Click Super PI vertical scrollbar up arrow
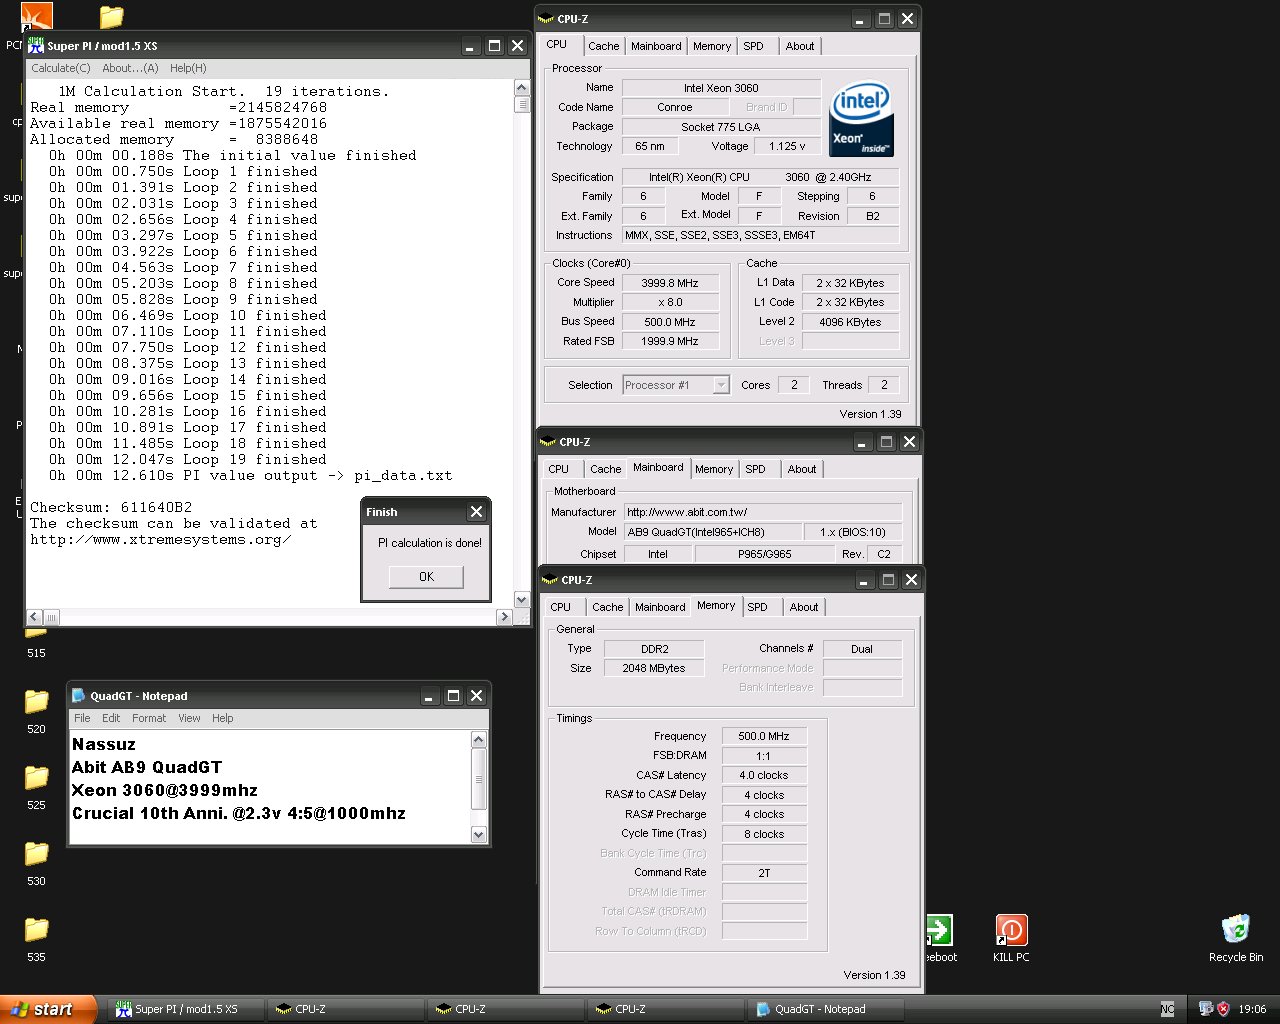The height and width of the screenshot is (1024, 1280). (x=521, y=89)
